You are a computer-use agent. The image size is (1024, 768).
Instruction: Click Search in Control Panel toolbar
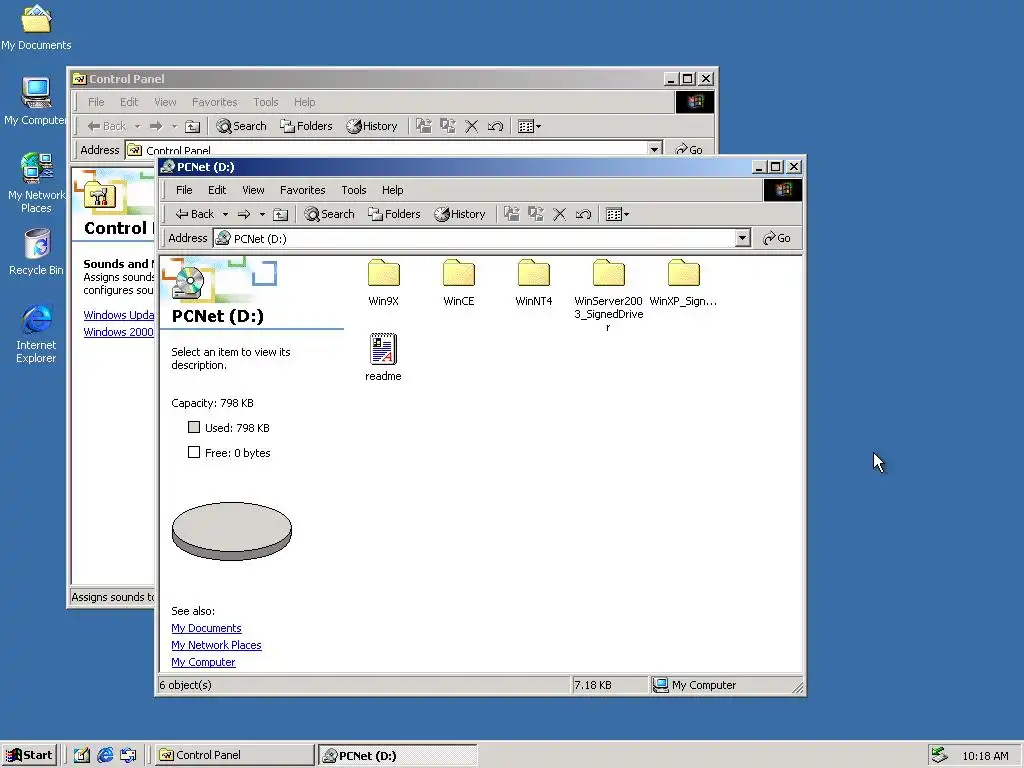242,126
